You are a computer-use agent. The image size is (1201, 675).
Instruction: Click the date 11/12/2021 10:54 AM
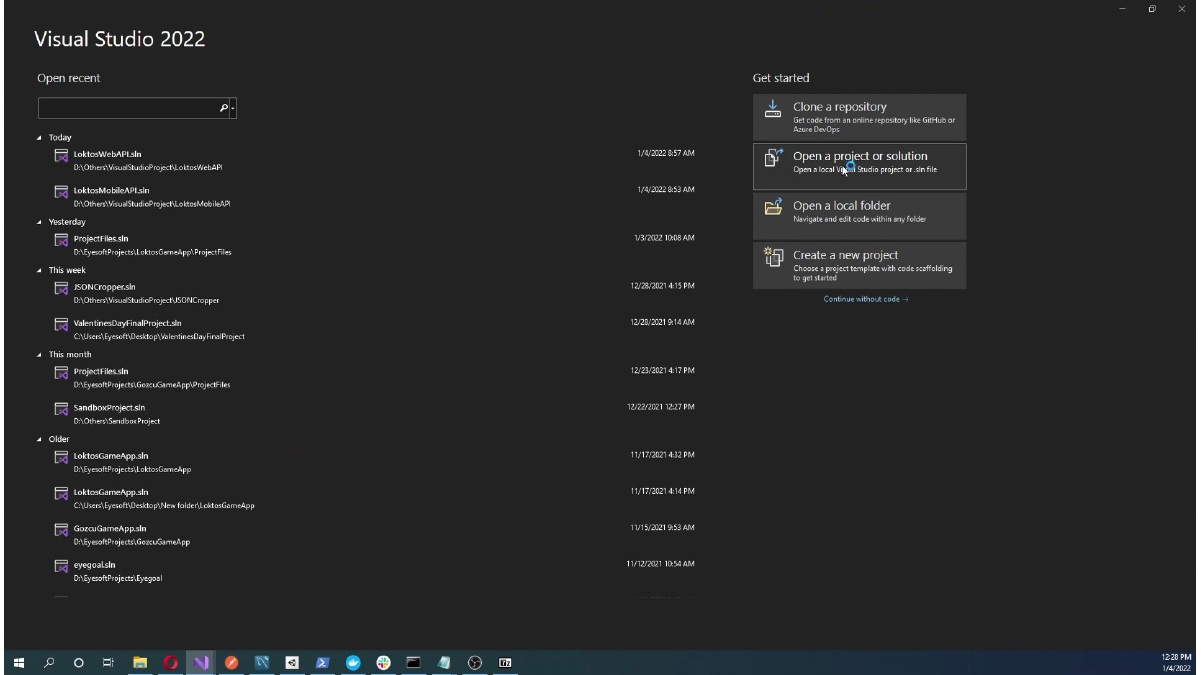point(661,564)
